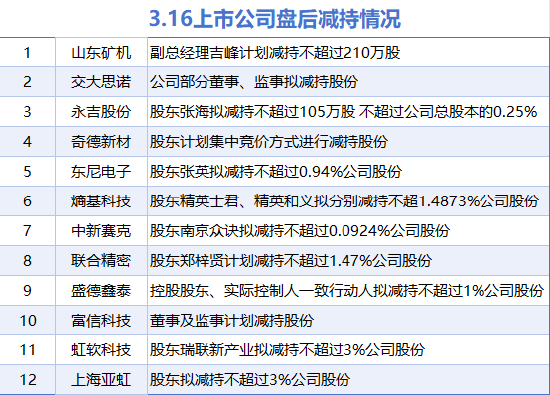The height and width of the screenshot is (395, 550).
Task: Select company name 虹软科技
Action: pyautogui.click(x=101, y=350)
